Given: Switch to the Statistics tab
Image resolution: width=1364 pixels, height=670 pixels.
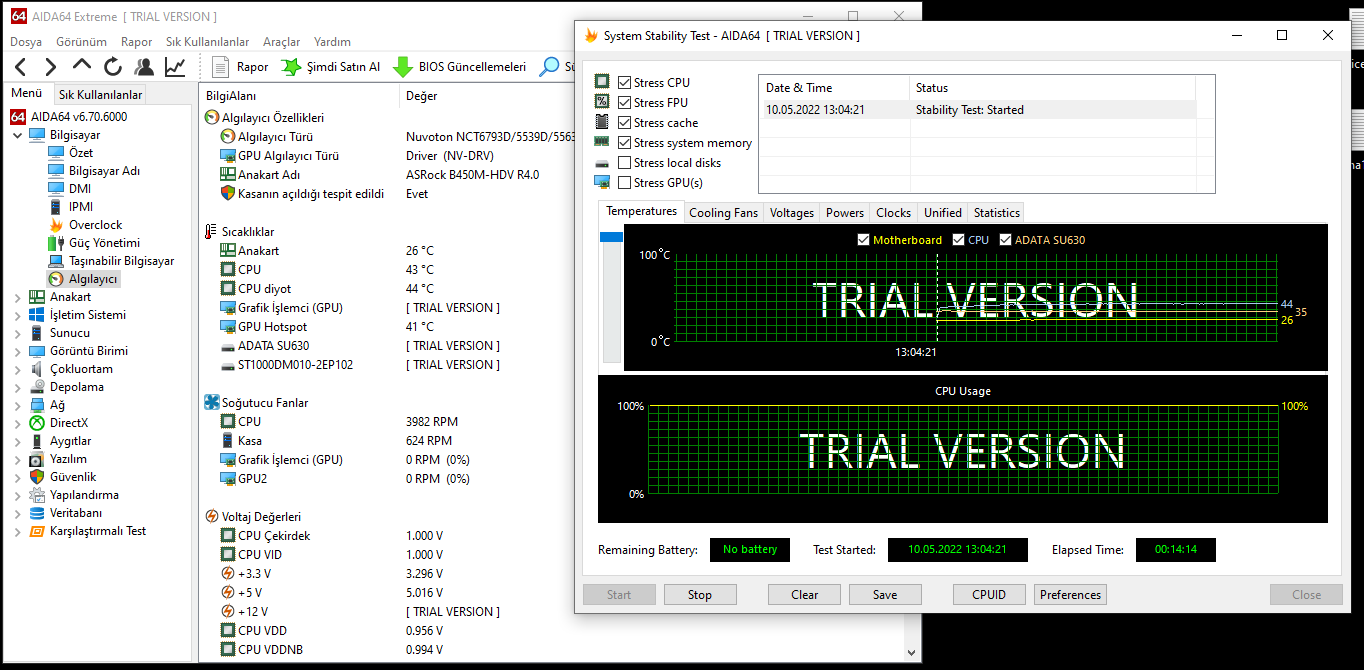Looking at the screenshot, I should [997, 212].
